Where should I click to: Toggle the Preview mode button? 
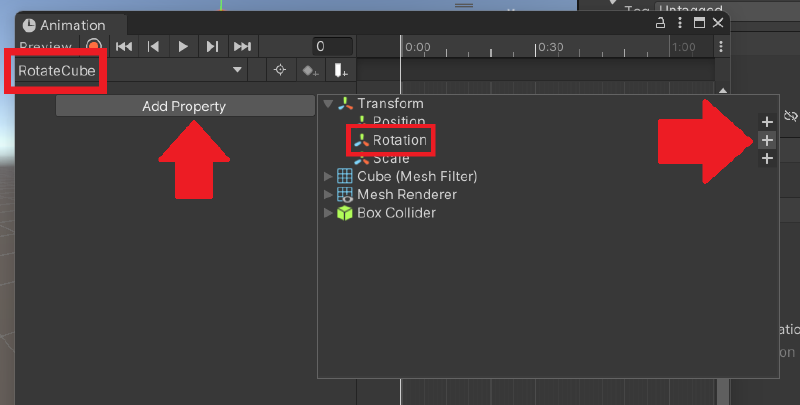point(45,46)
